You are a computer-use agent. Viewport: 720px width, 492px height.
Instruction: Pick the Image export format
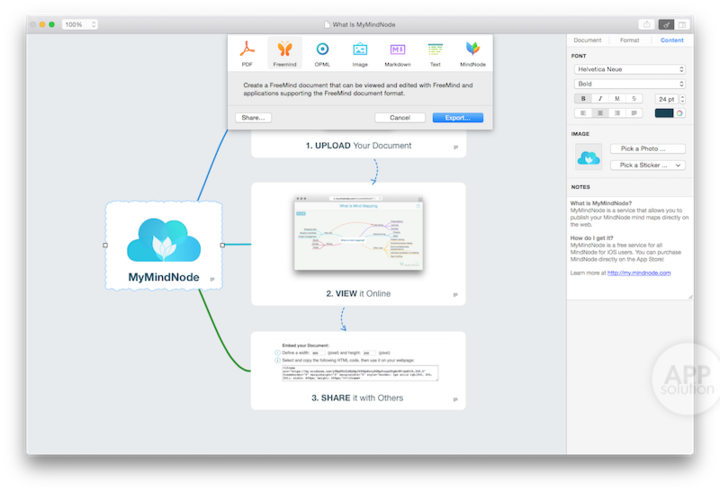[x=360, y=52]
